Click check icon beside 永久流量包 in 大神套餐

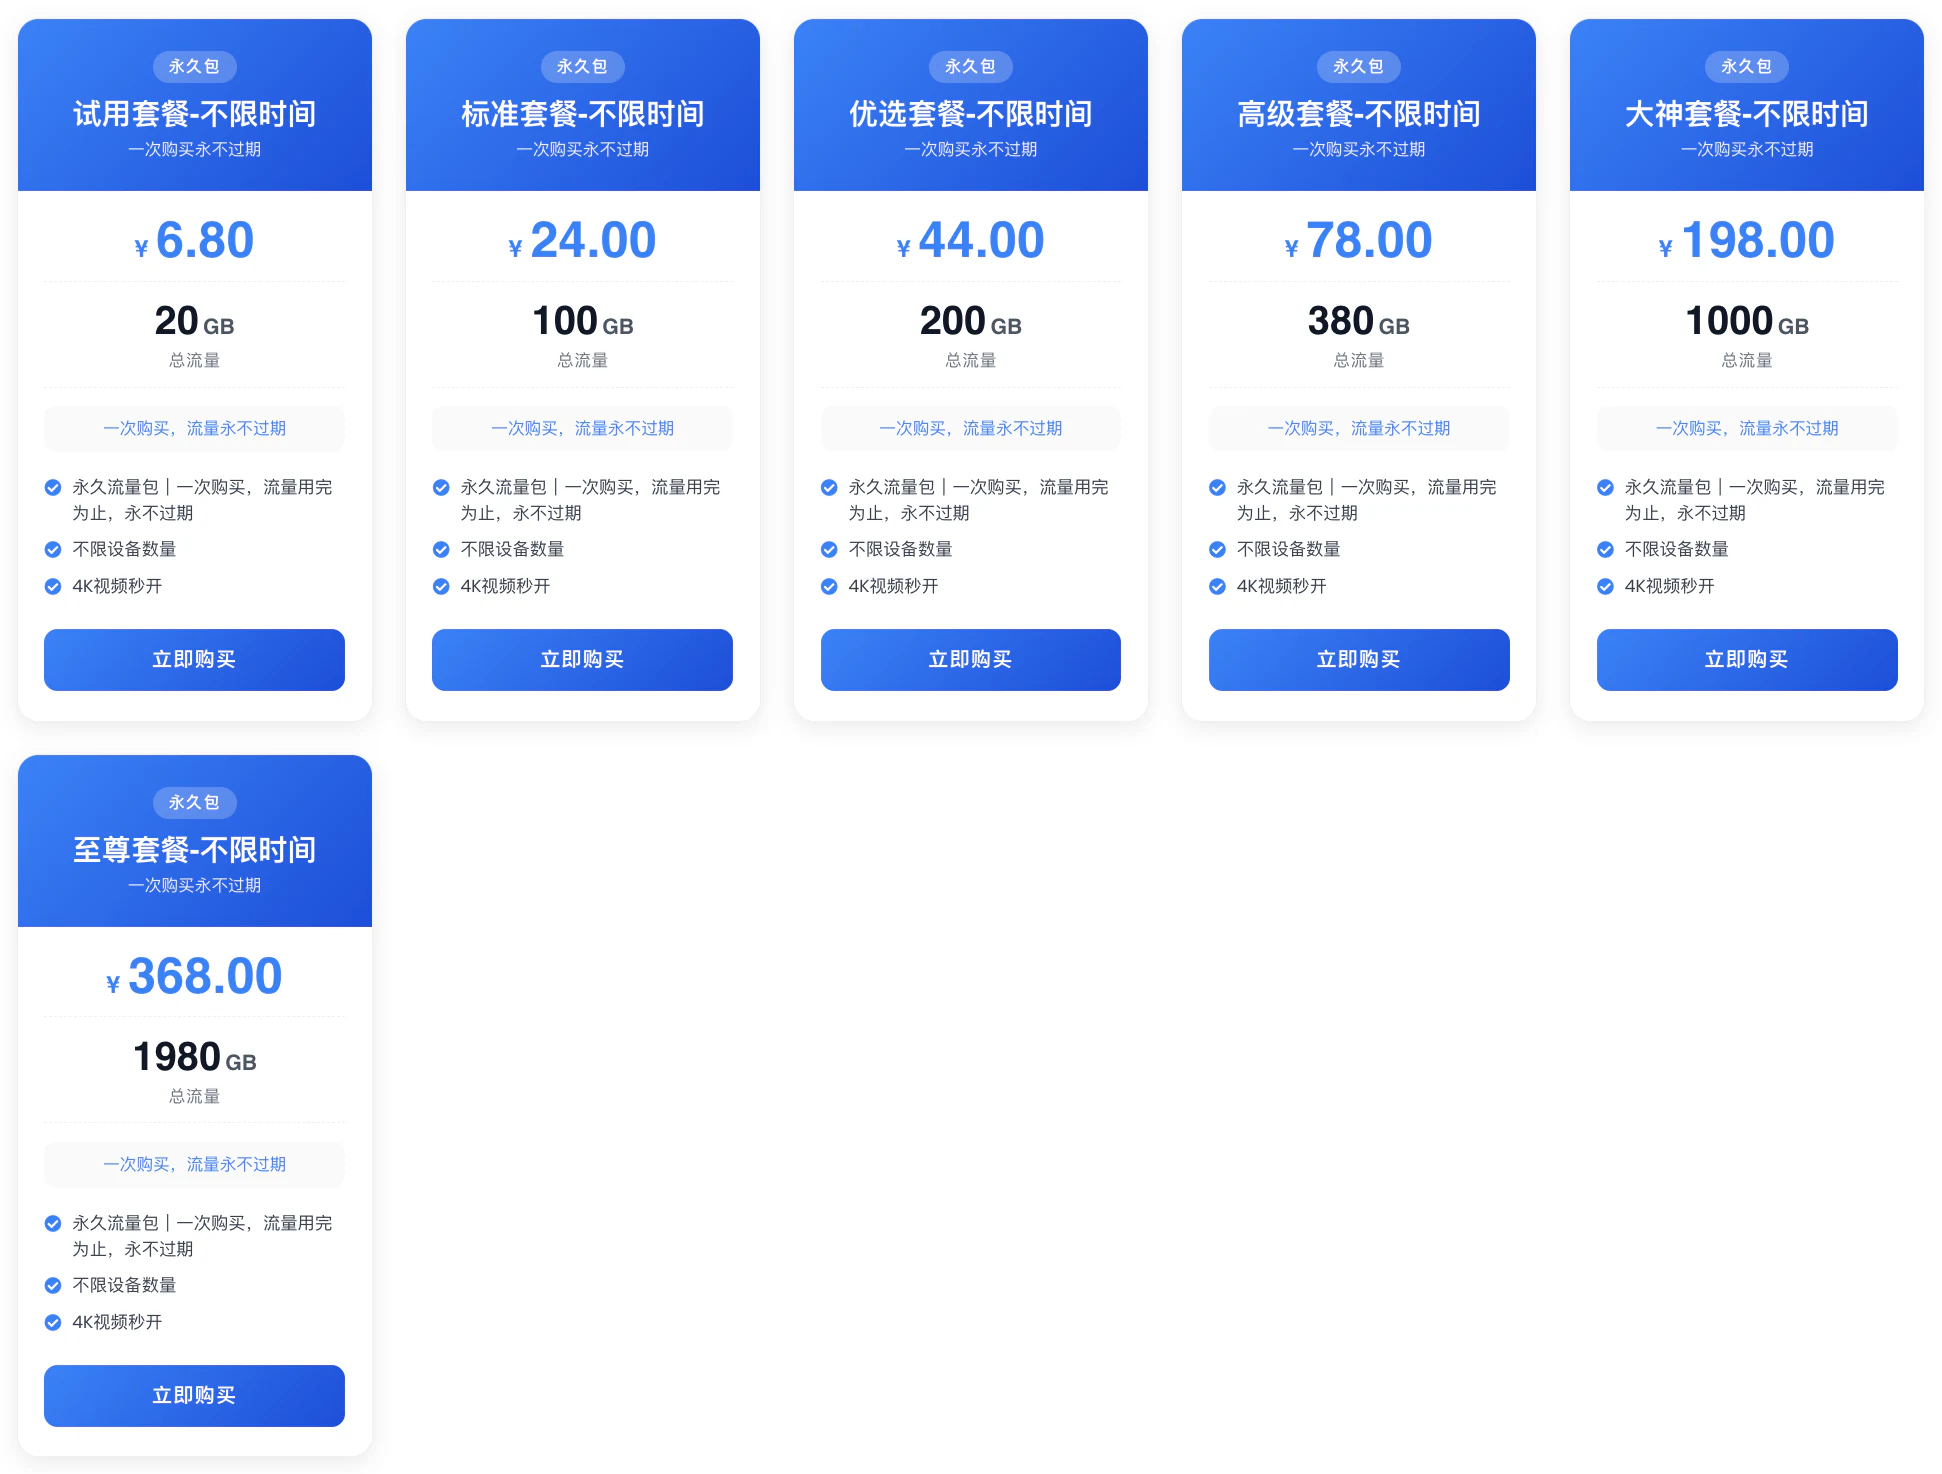[x=1605, y=487]
